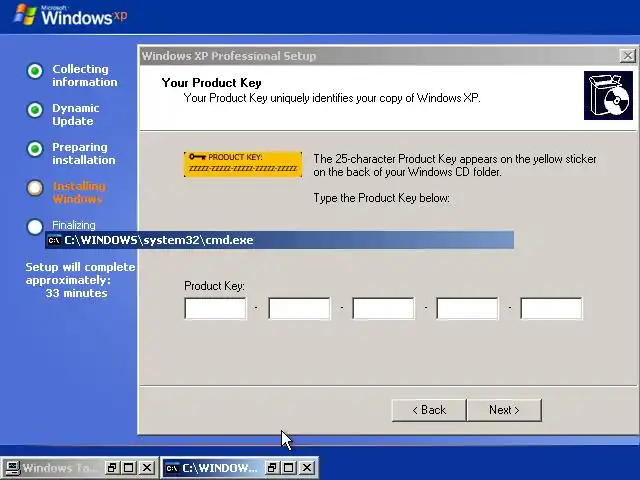The image size is (640, 480).
Task: Click the 'Product Key:' label
Action: coord(214,286)
